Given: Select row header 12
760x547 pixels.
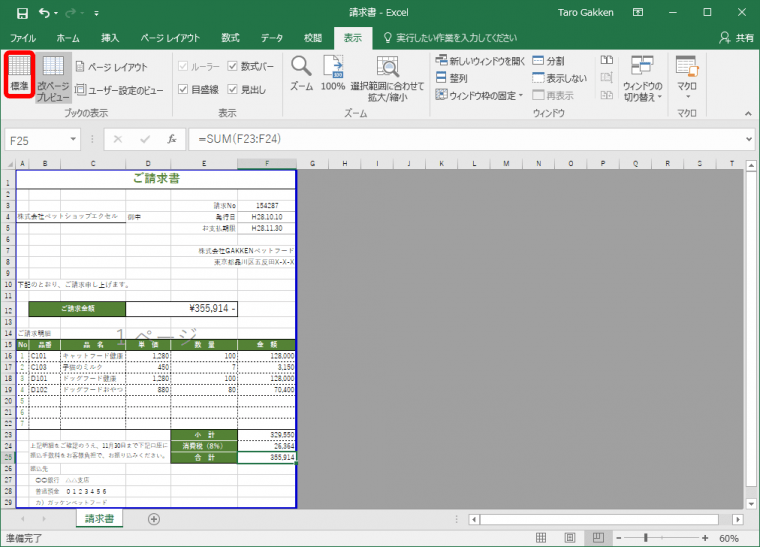Looking at the screenshot, I should [8, 311].
